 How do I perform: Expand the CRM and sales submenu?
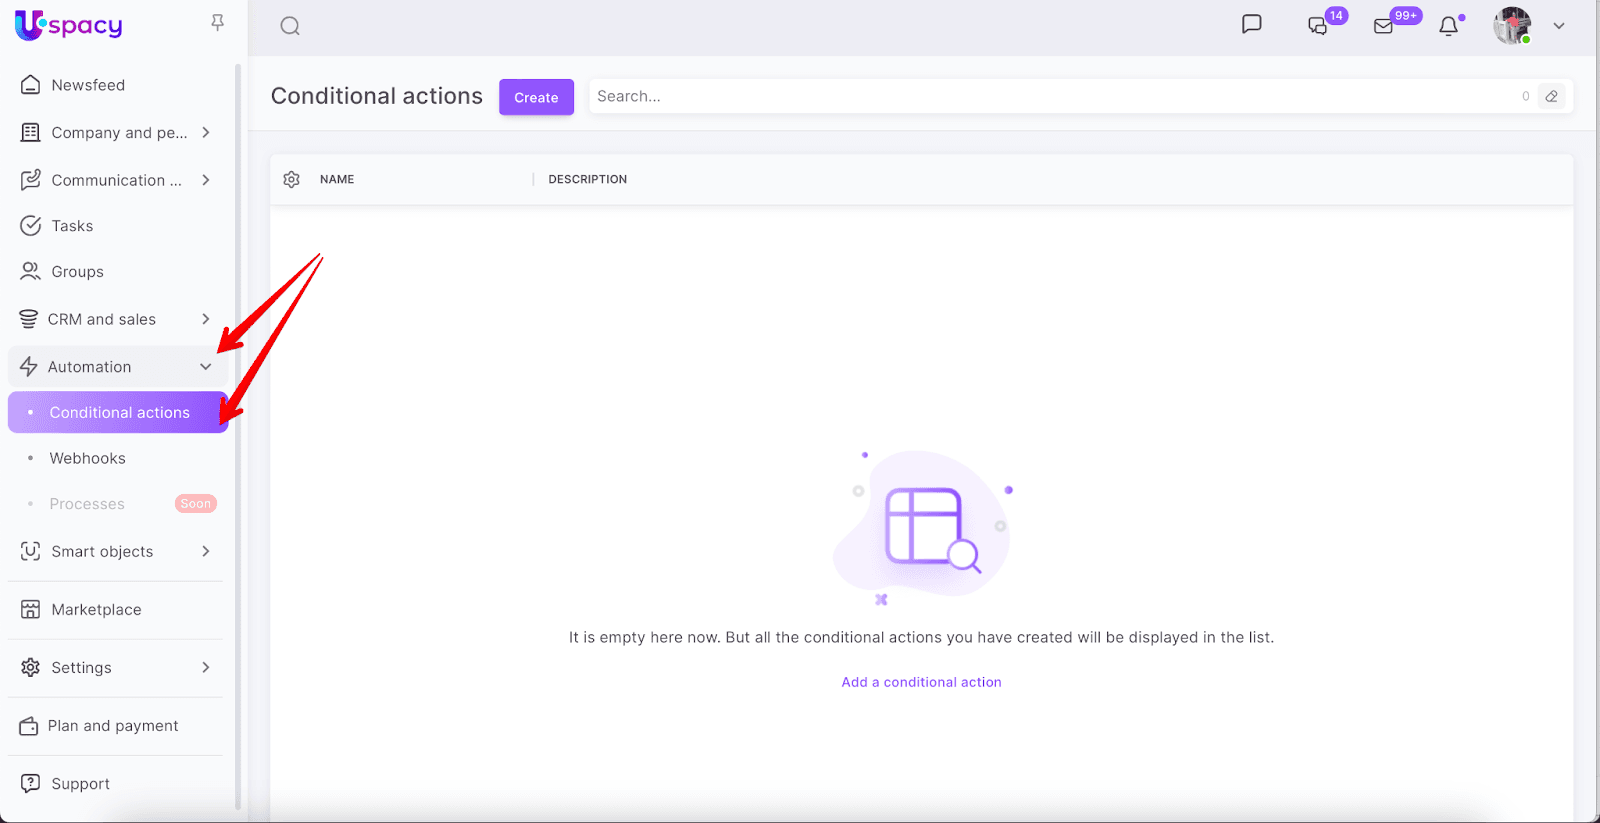click(x=206, y=319)
